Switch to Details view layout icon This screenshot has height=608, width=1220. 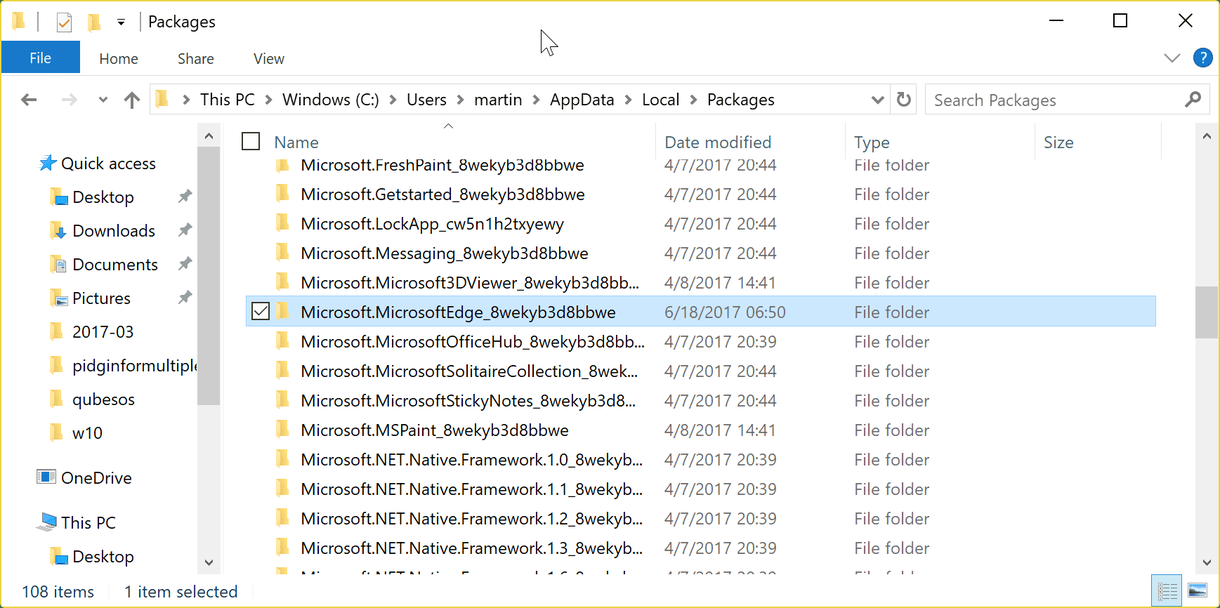click(1166, 591)
